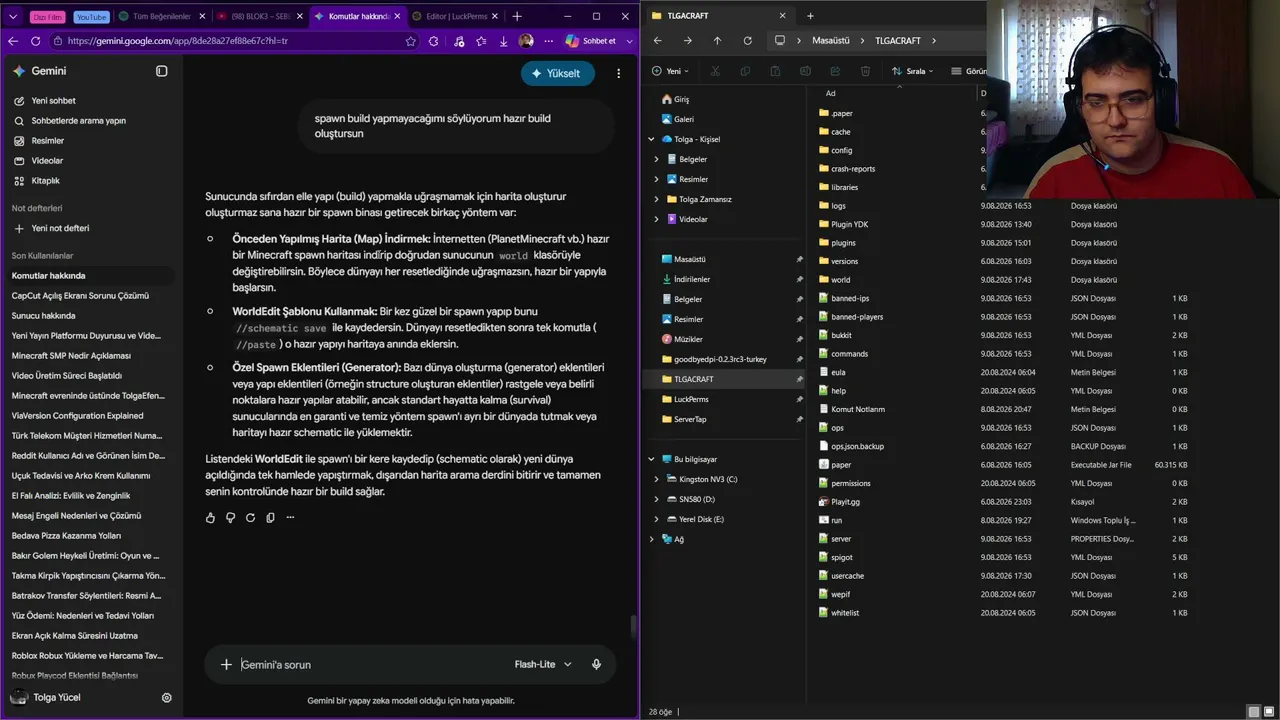Click the Delete trash icon in File Explorer
This screenshot has height=720, width=1280.
[865, 71]
